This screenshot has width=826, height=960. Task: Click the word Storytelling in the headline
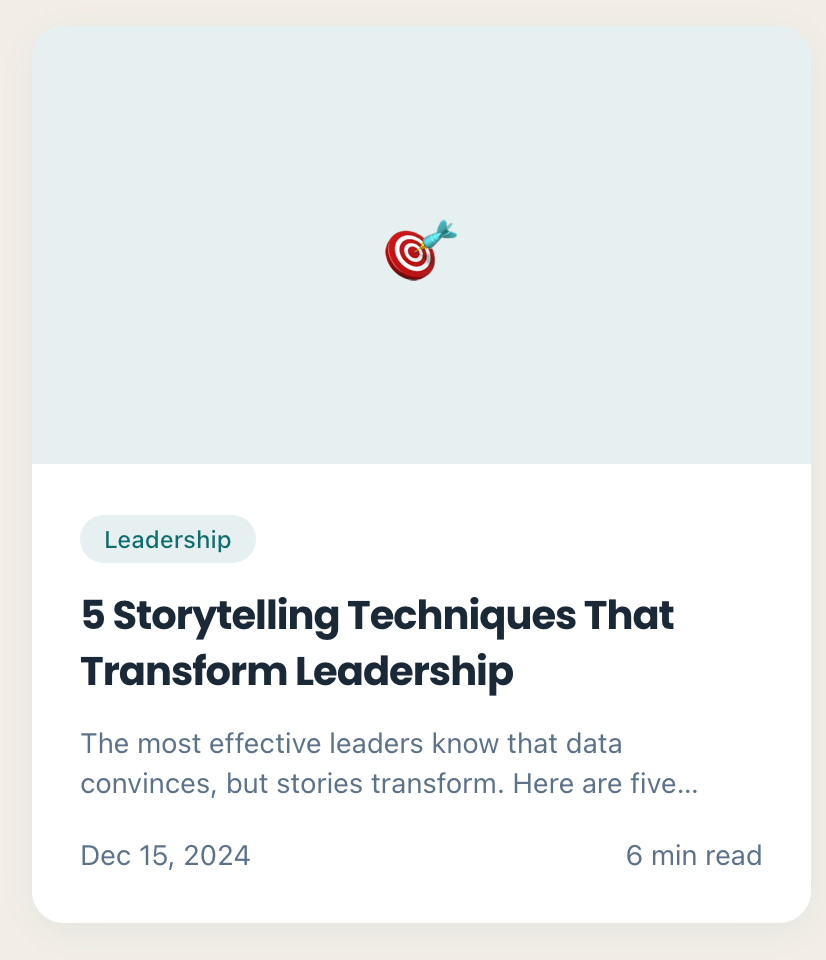click(226, 615)
